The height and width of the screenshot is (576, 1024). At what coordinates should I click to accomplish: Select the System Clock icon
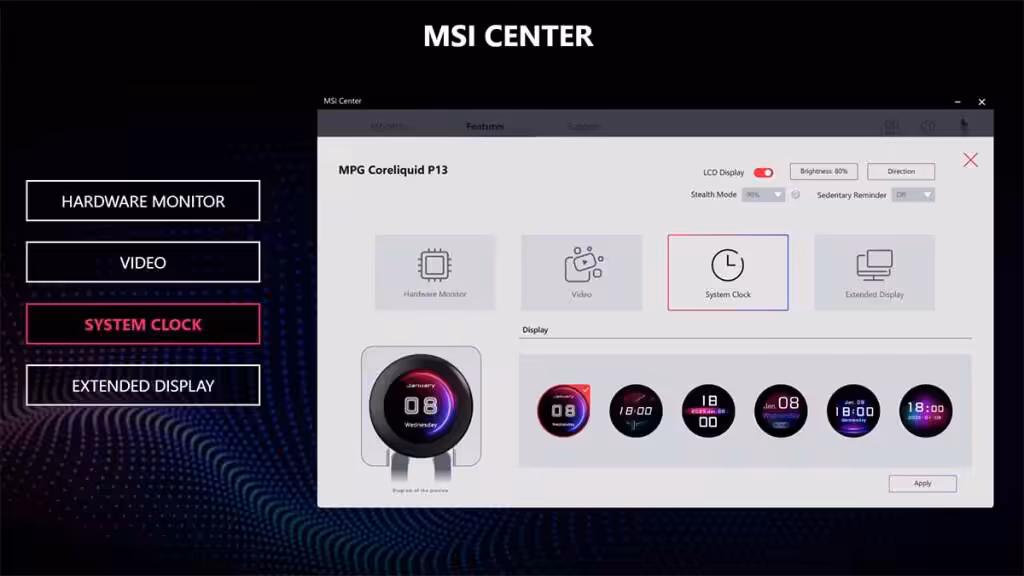(727, 272)
